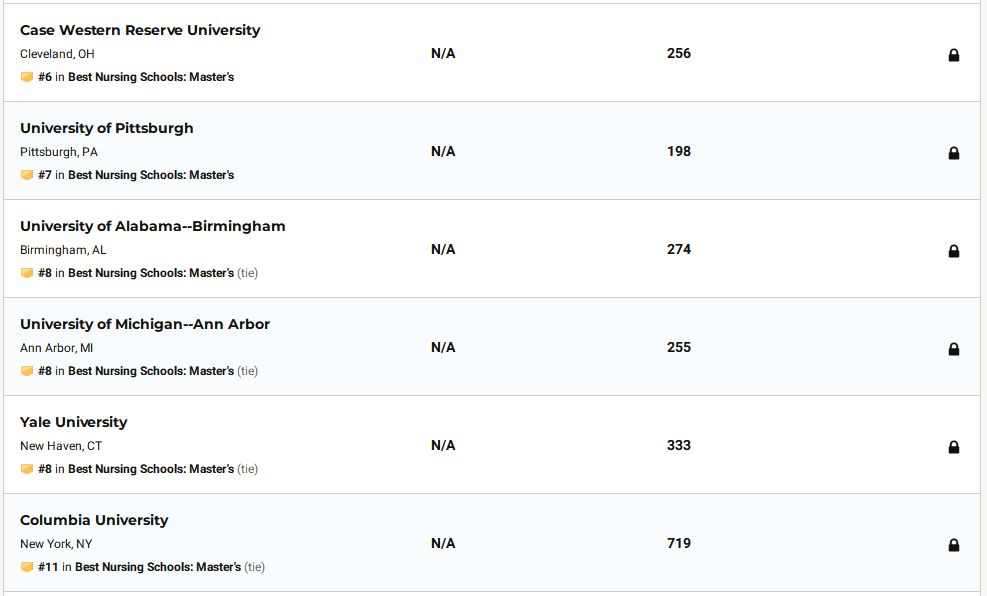Click the lock icon in University of Pittsburgh row

pyautogui.click(x=954, y=153)
